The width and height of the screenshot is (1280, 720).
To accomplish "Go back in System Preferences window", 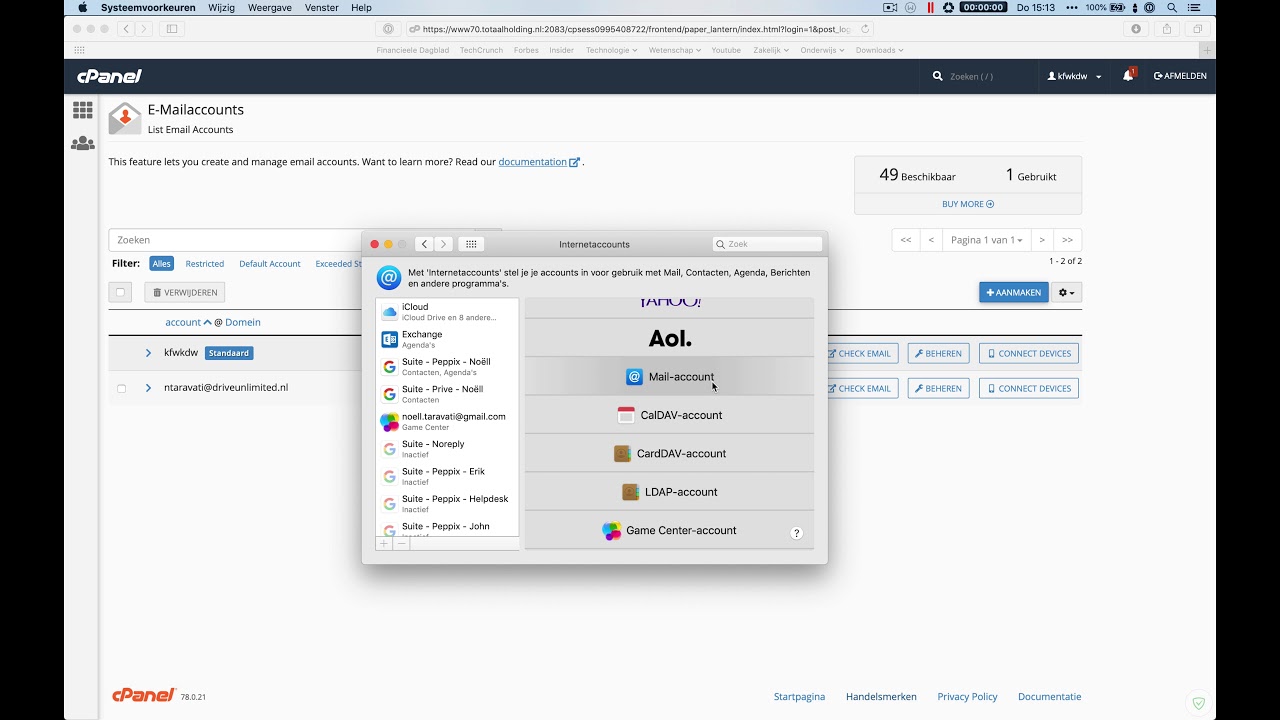I will [425, 244].
